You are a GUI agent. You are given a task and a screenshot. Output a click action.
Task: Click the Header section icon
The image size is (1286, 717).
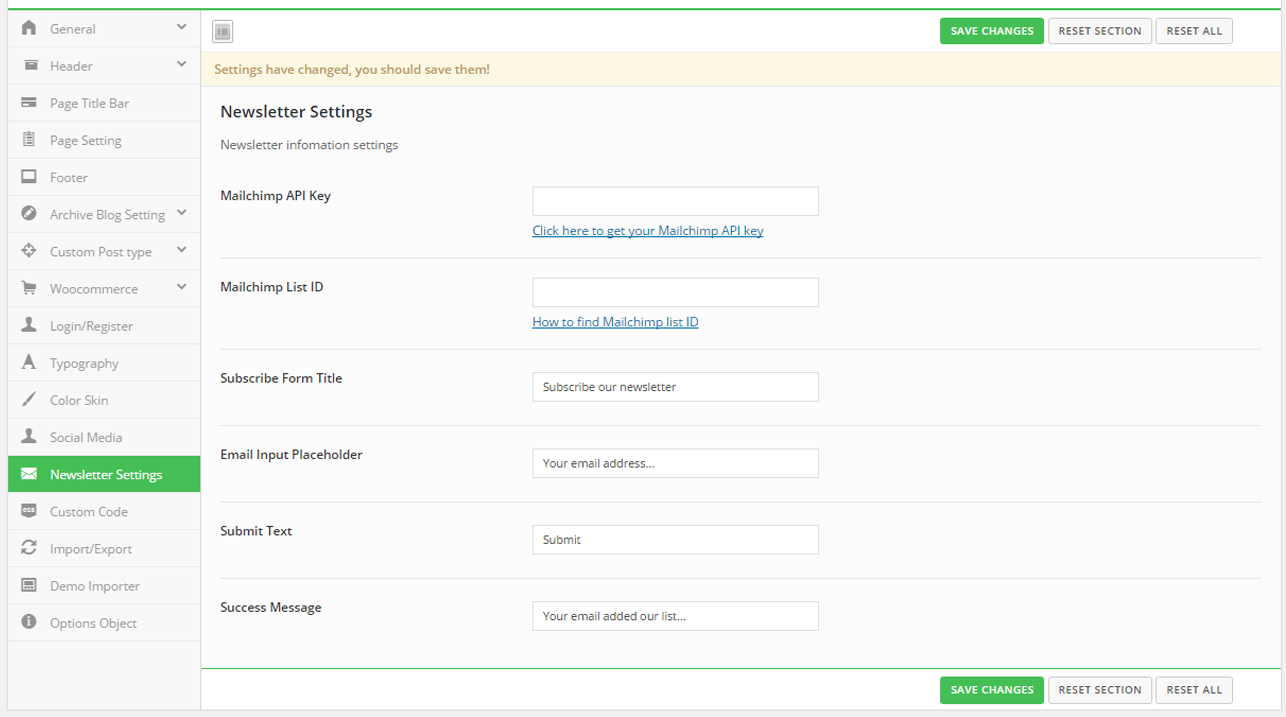point(29,65)
